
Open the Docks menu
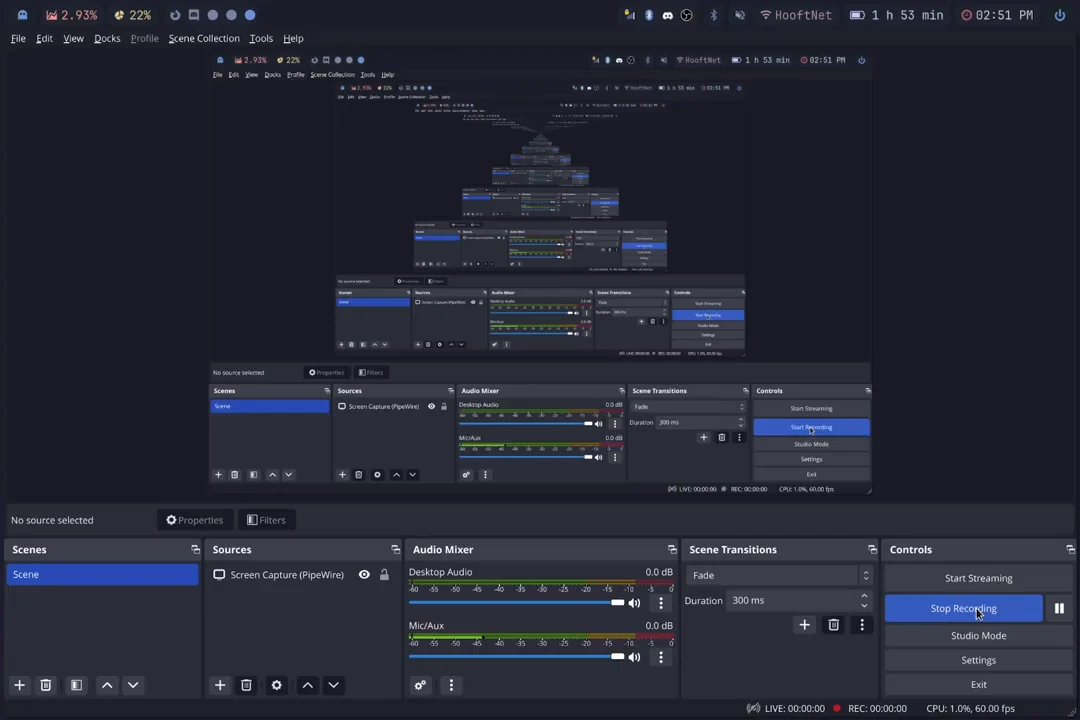coord(107,38)
